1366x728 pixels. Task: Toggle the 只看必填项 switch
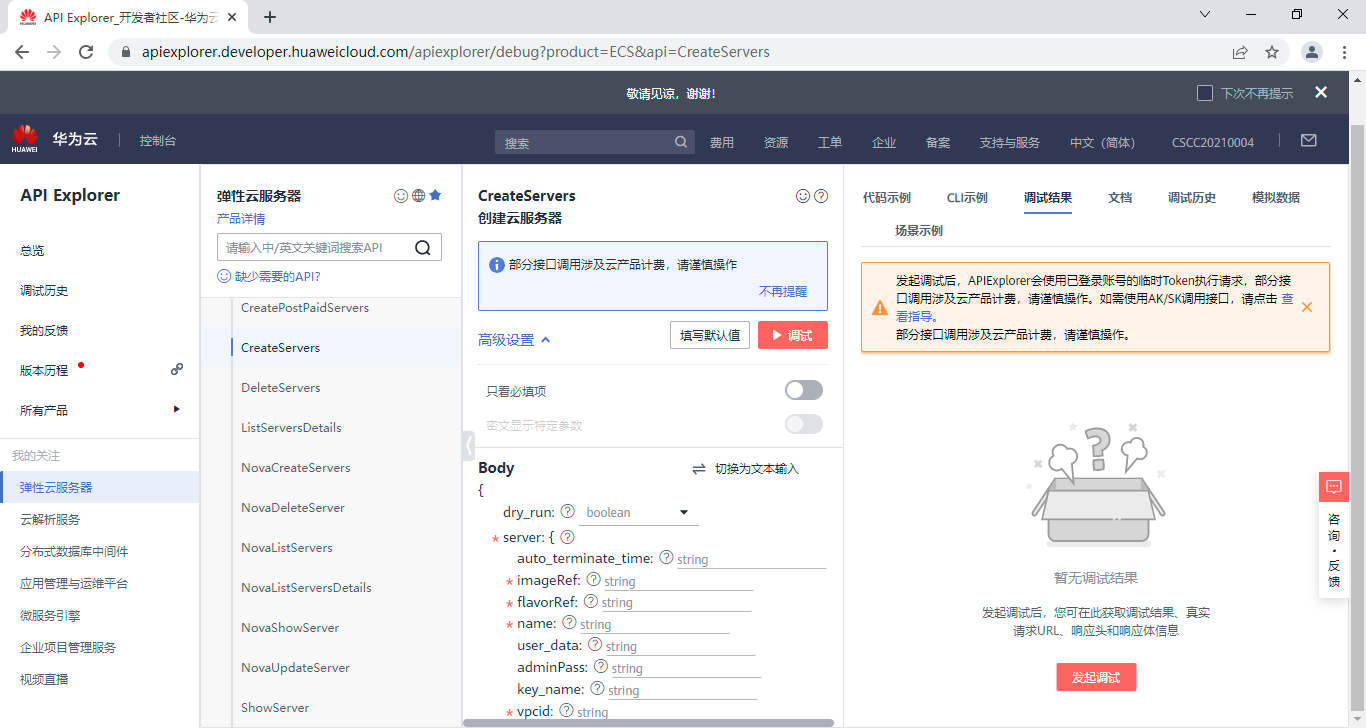804,390
